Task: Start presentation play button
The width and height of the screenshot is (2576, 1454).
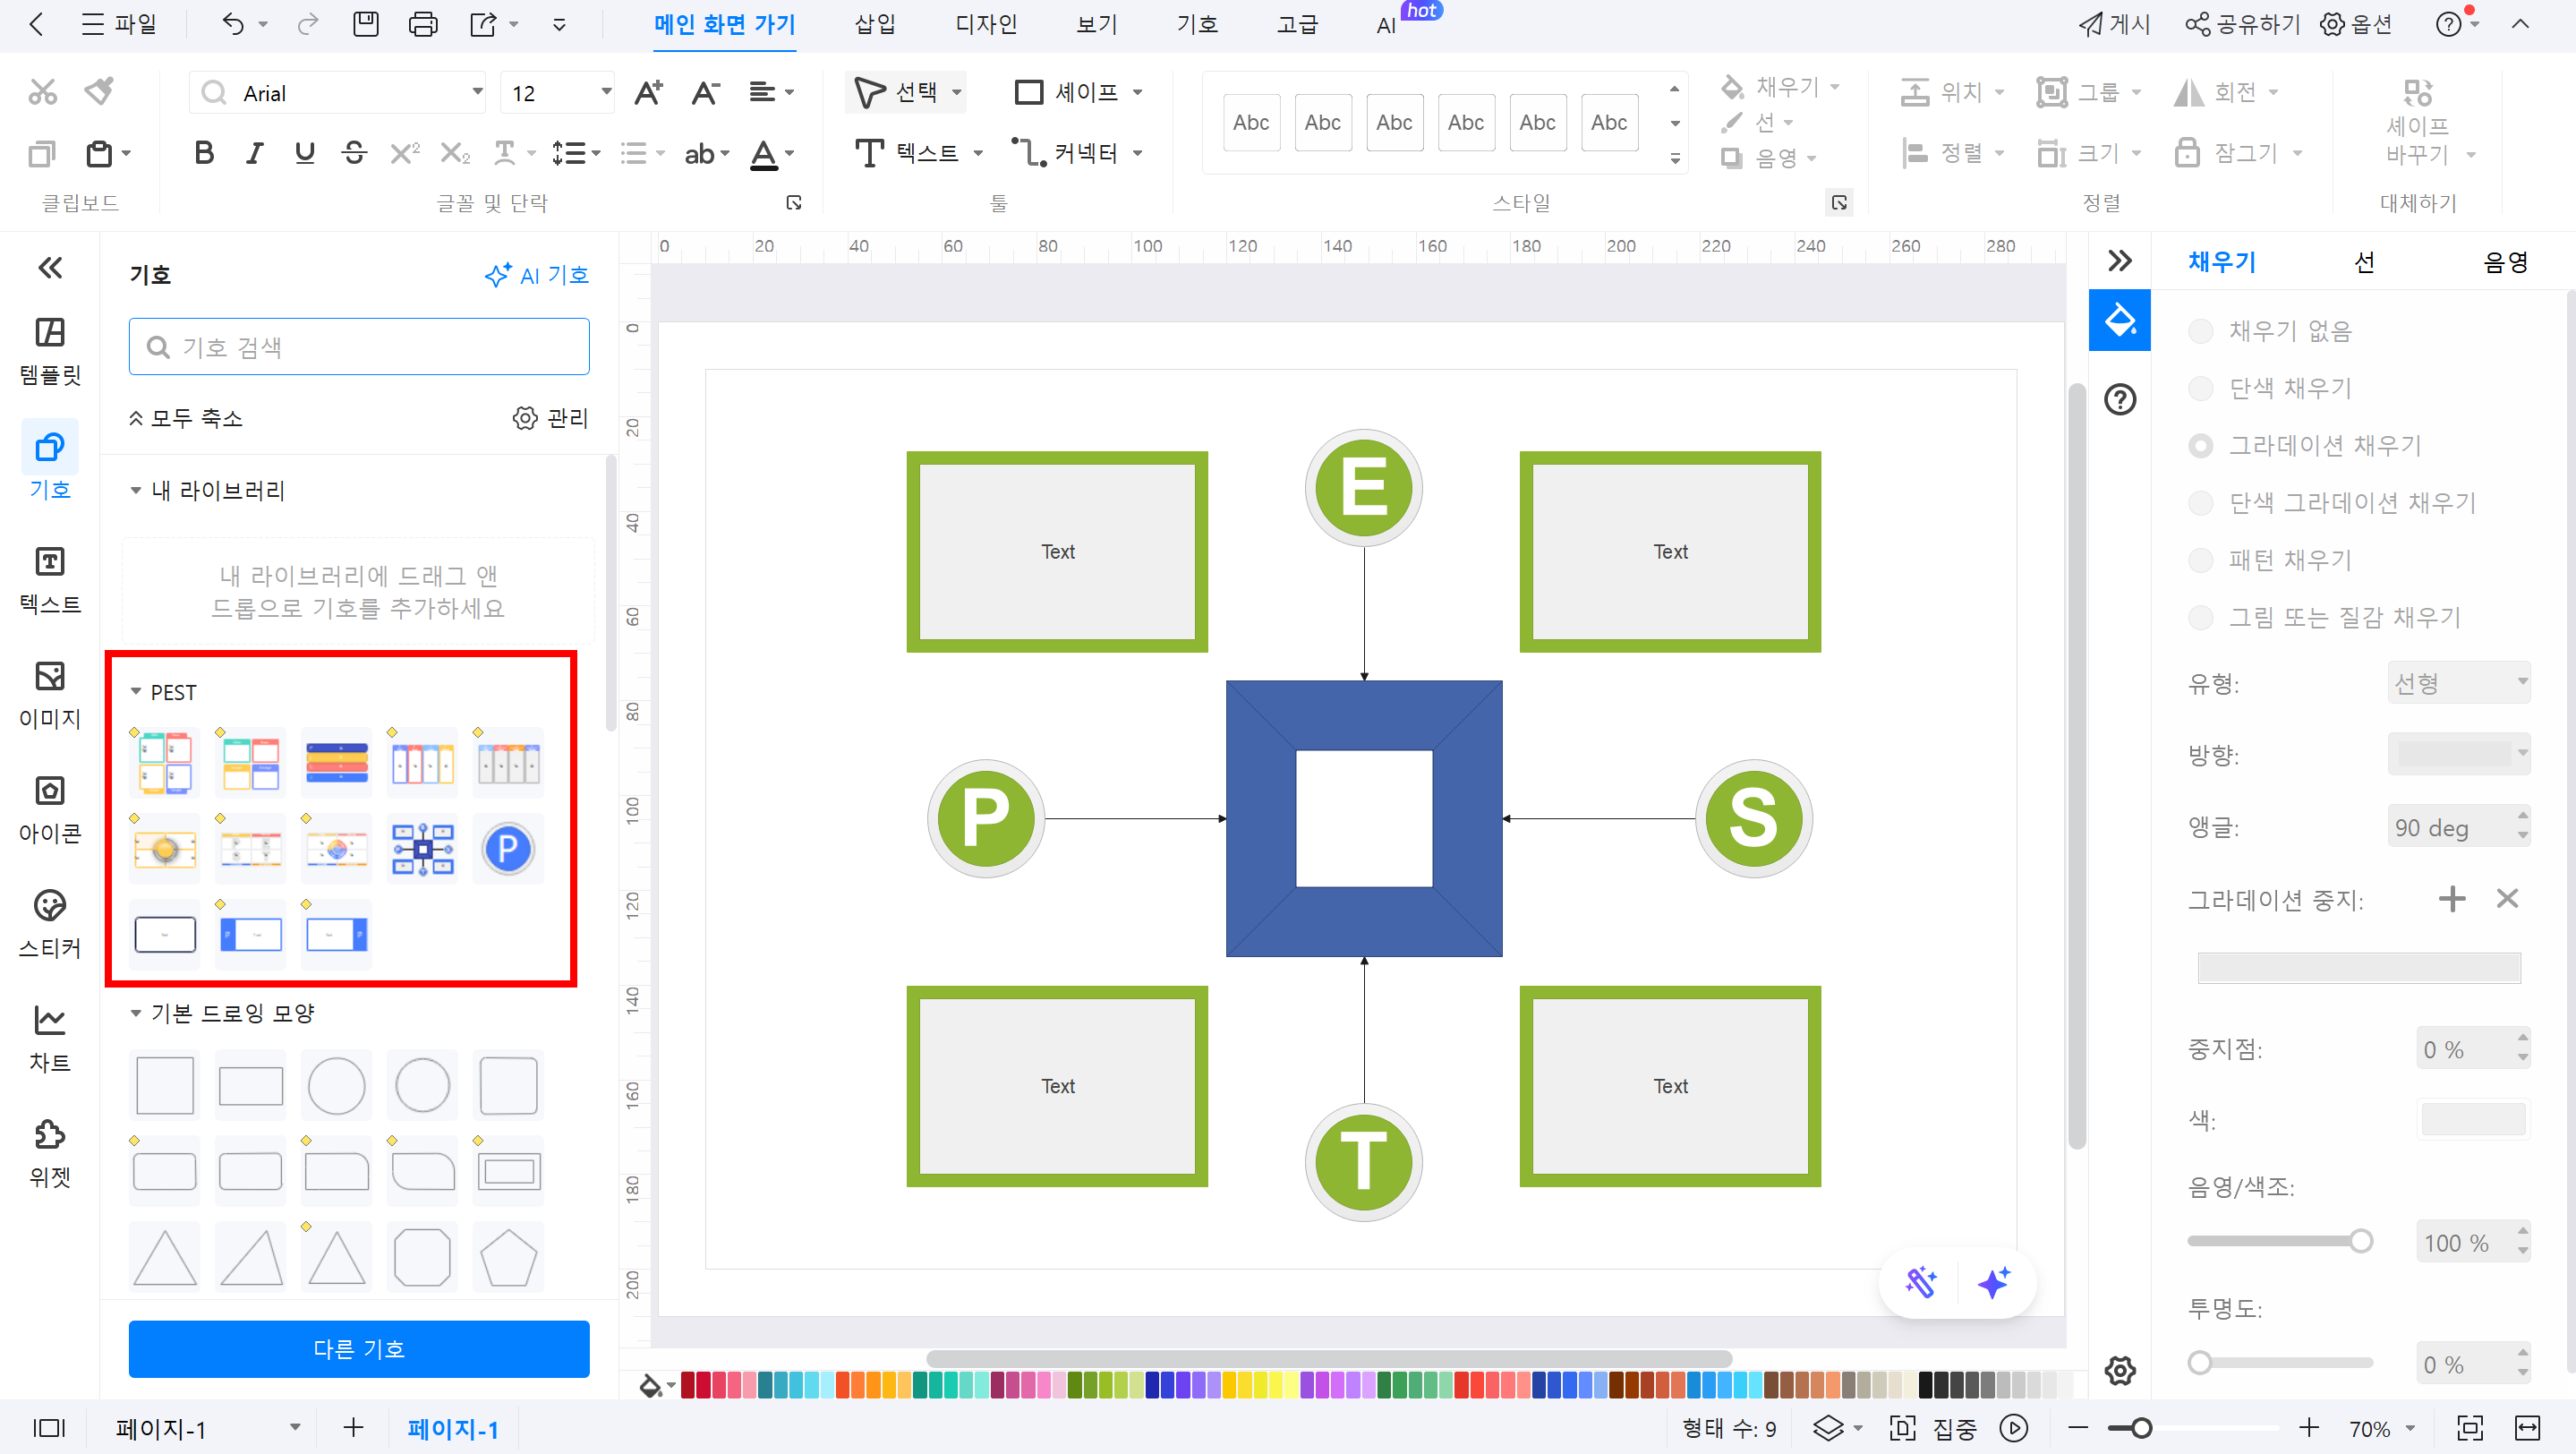Action: pyautogui.click(x=2014, y=1428)
